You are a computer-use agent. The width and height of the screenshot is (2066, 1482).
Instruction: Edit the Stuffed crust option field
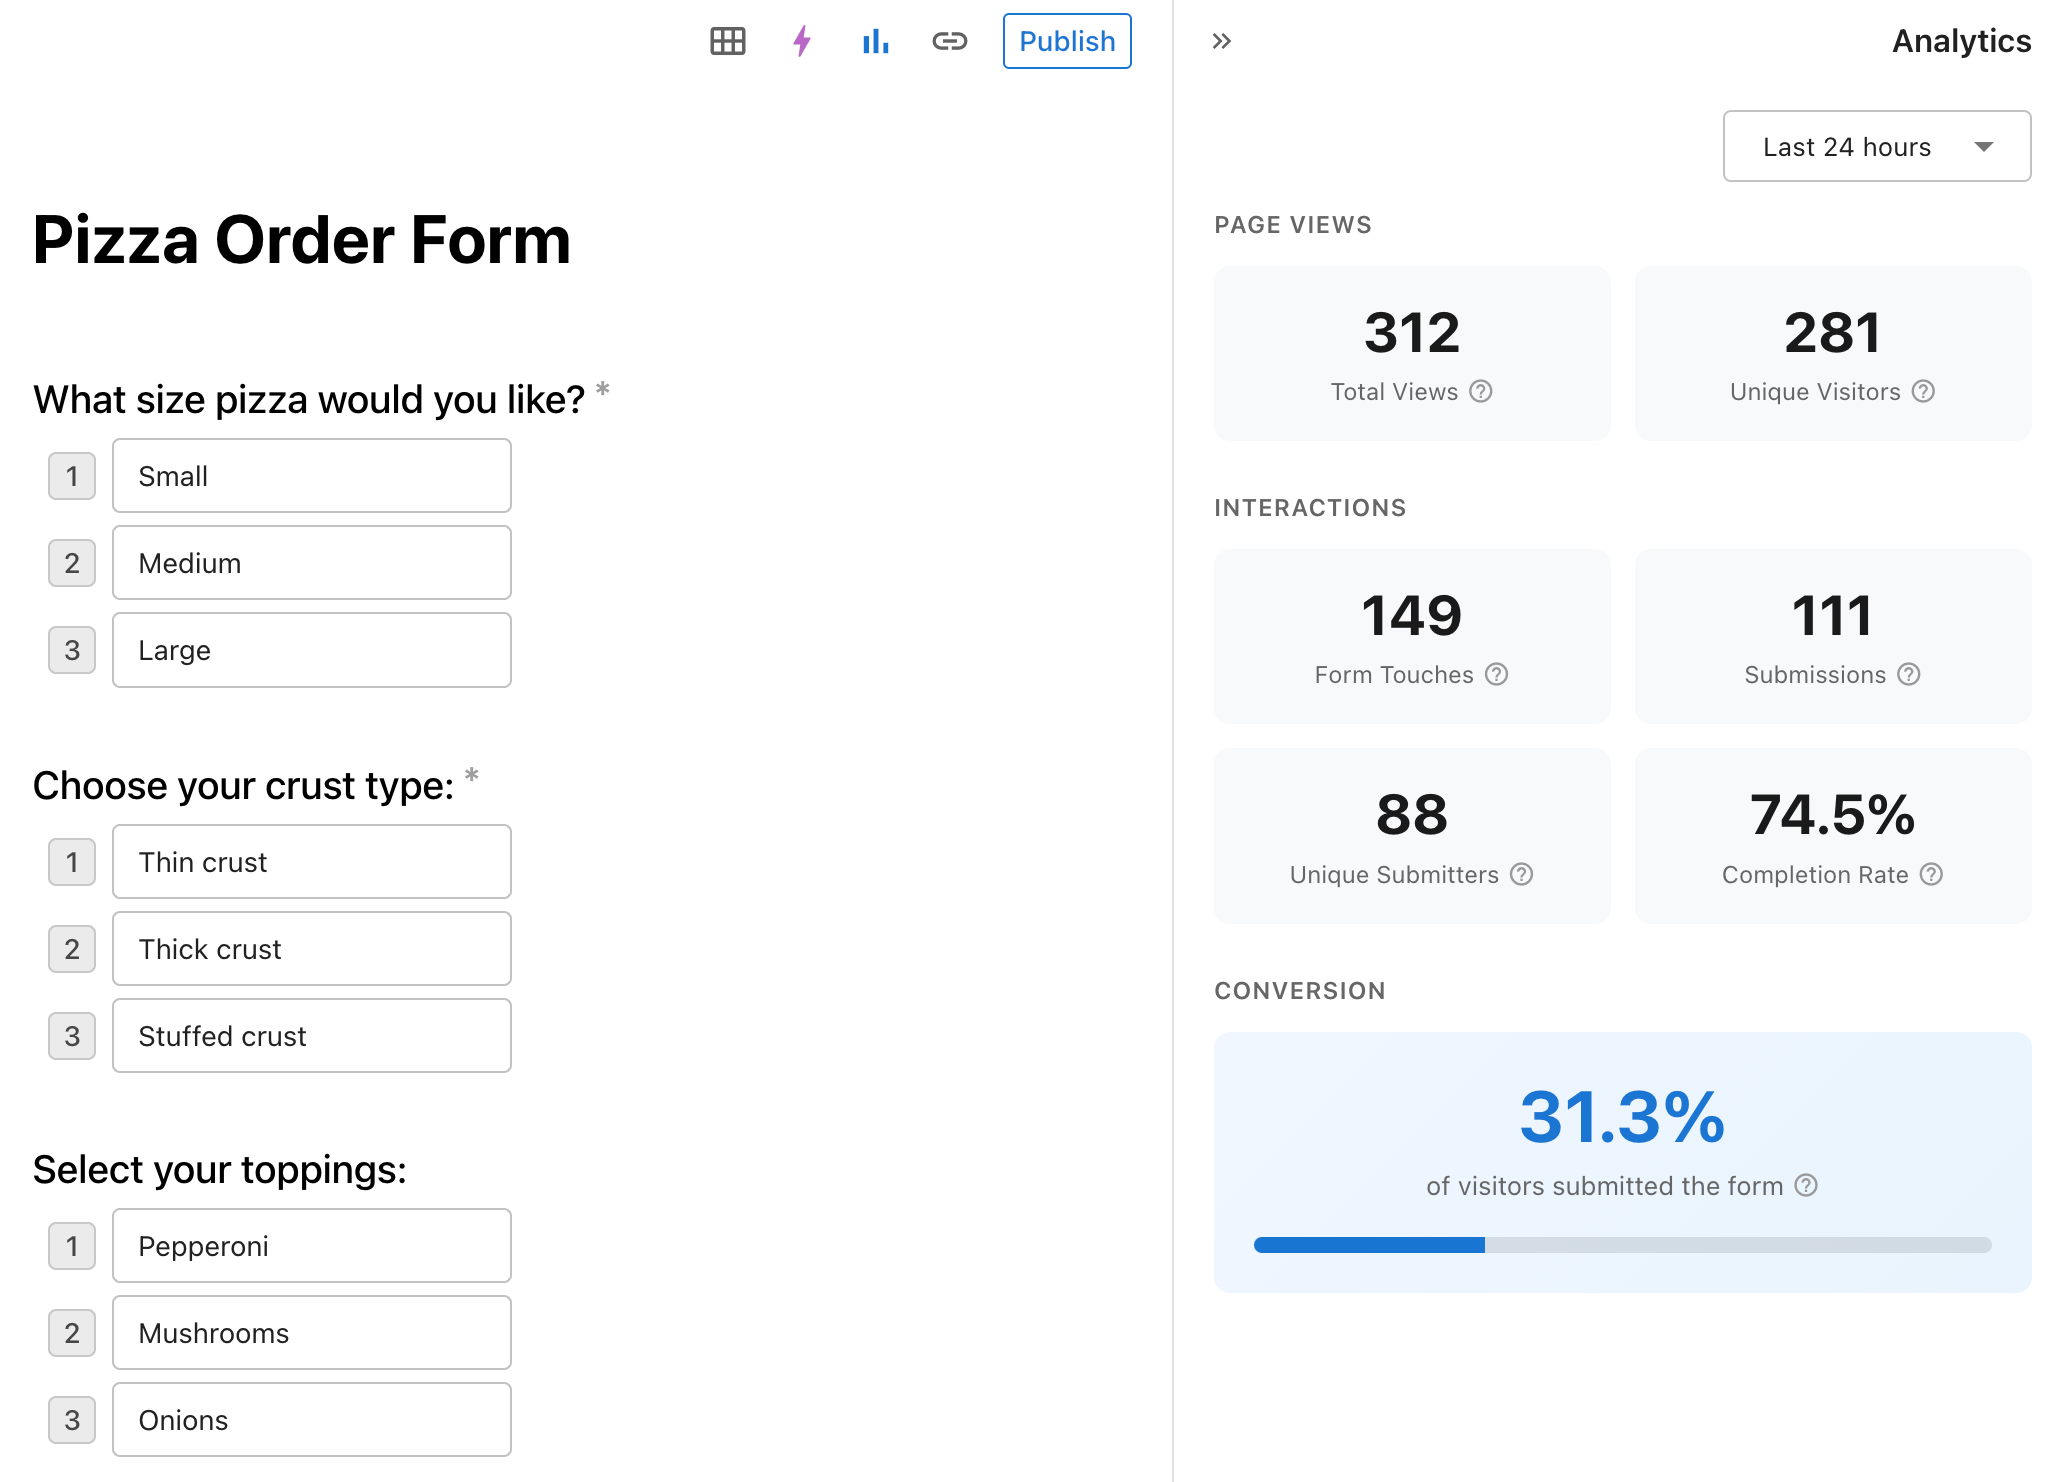[311, 1036]
